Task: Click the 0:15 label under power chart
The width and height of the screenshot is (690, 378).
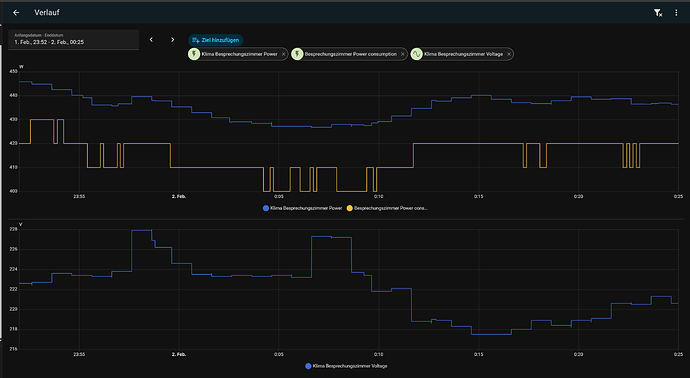Action: [x=478, y=197]
